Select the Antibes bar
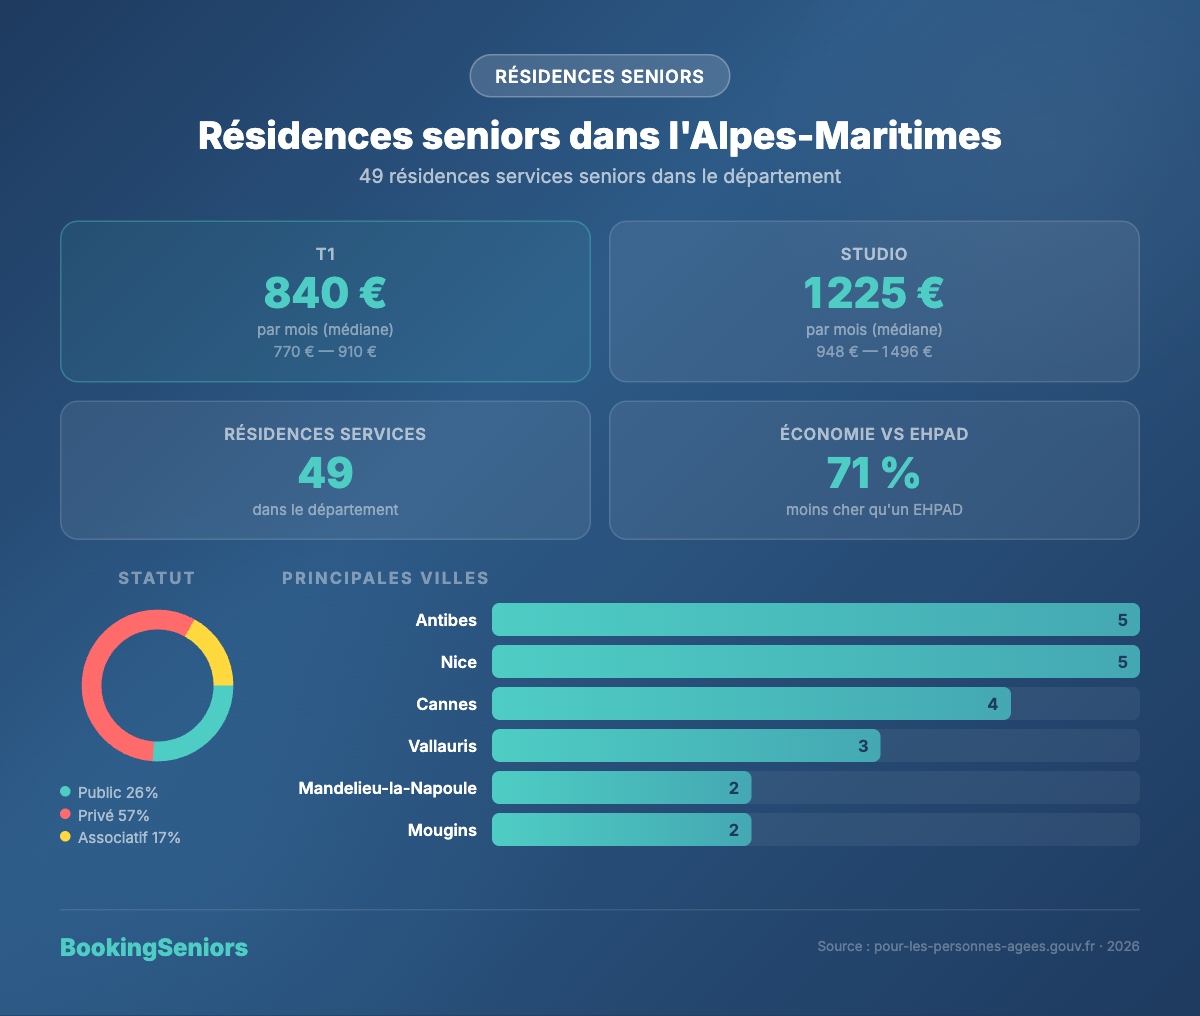Image resolution: width=1200 pixels, height=1016 pixels. tap(815, 619)
